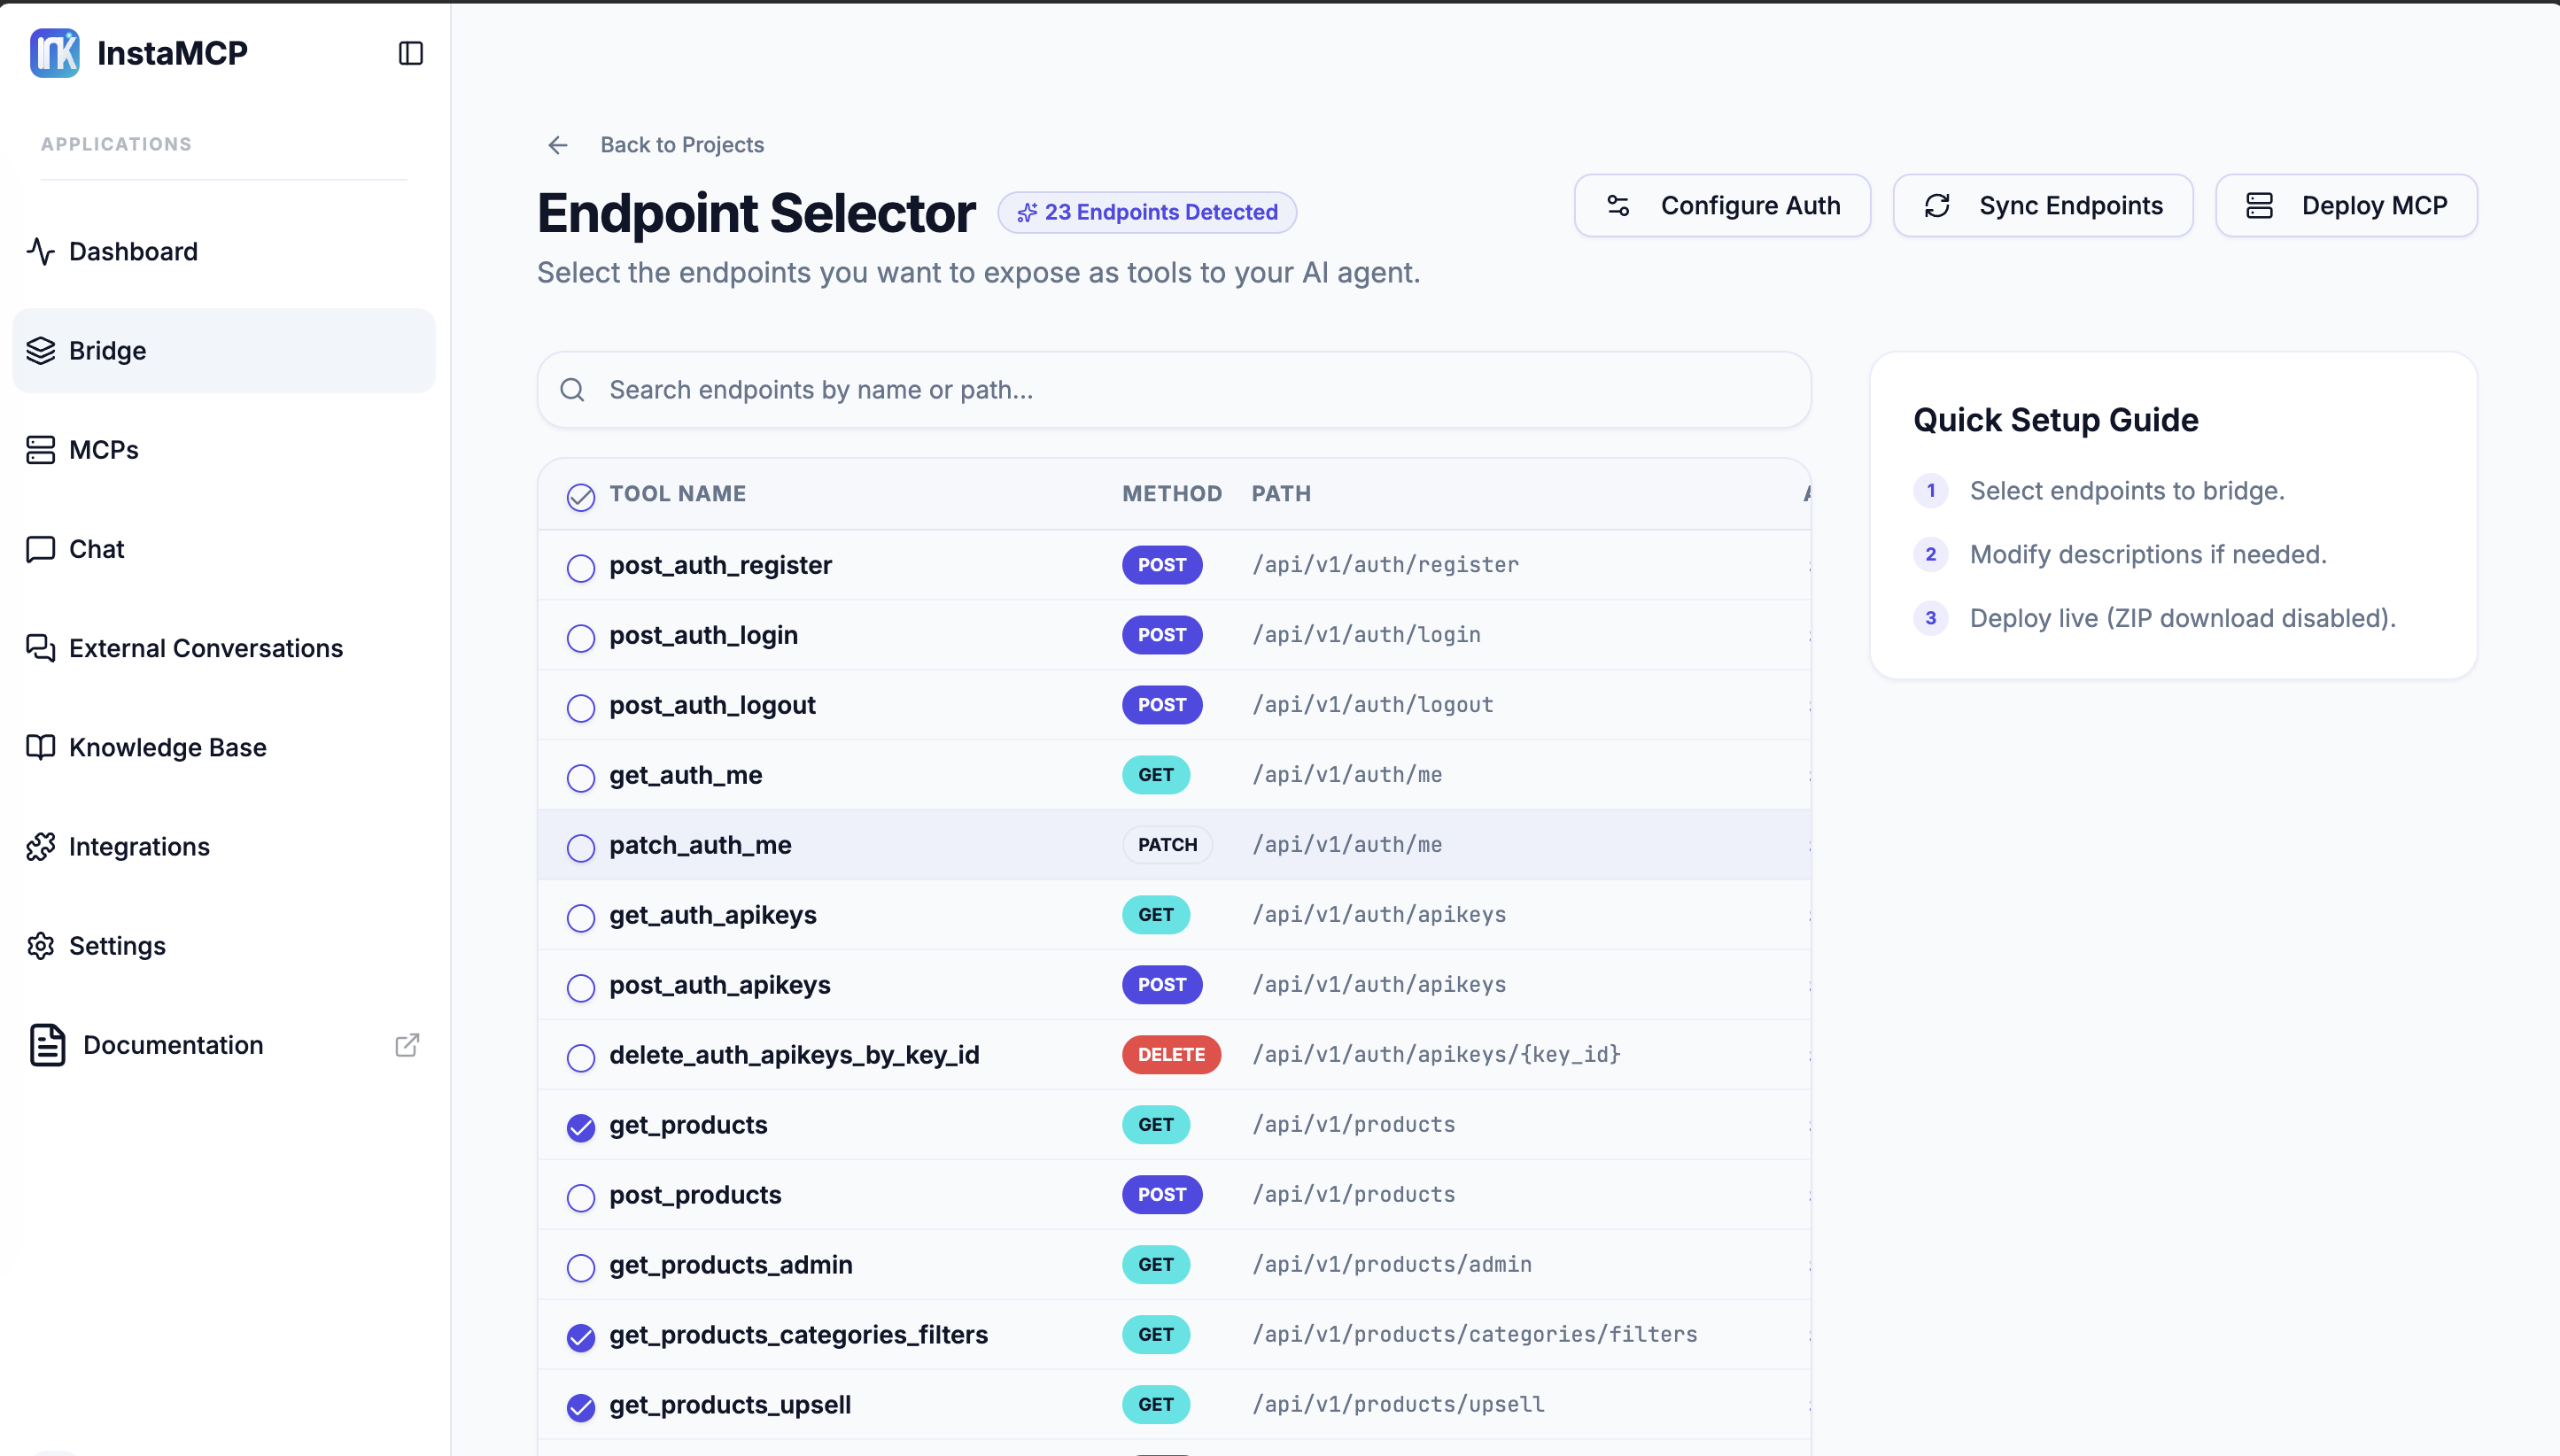Select the get_products_admin endpoint checkbox
Screen dimensions: 2560x1456
[x=581, y=1268]
